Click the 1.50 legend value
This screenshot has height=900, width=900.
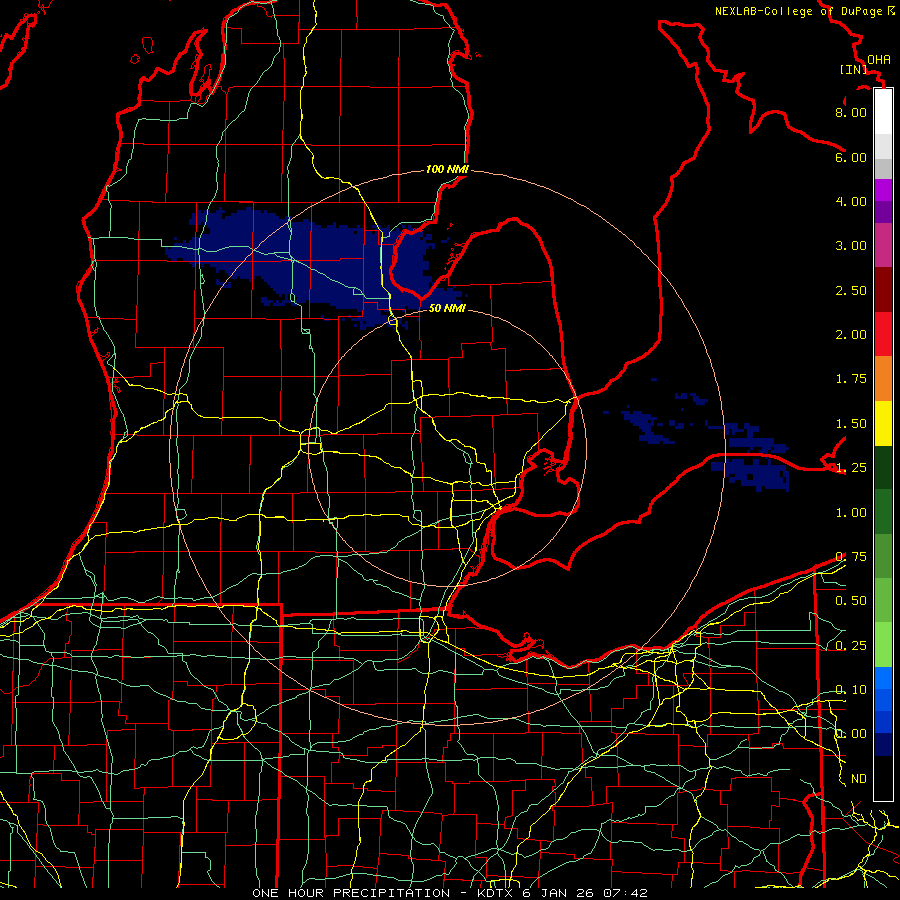851,424
